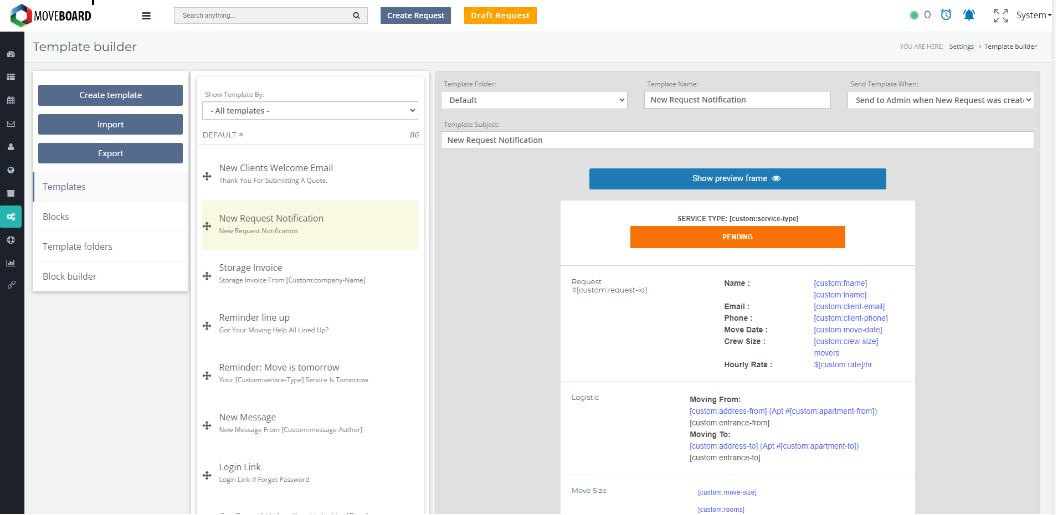
Task: Click drag handle beside Storage Invoice template
Action: (207, 274)
